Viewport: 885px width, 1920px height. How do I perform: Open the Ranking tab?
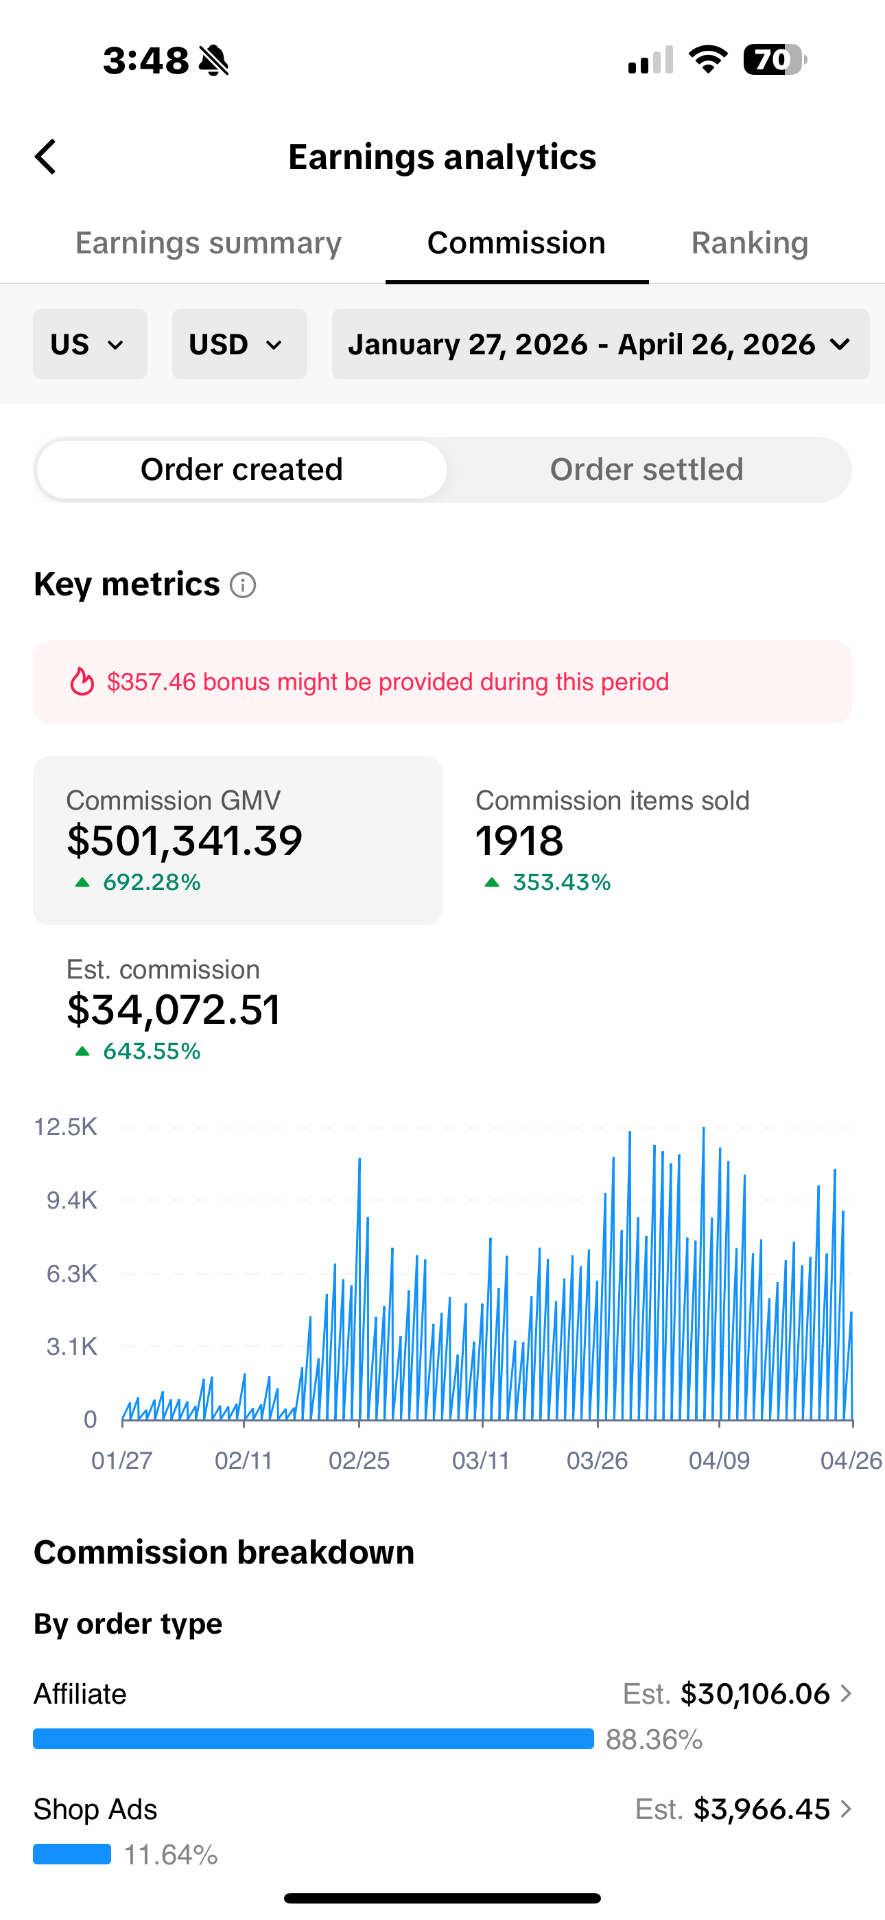click(750, 243)
